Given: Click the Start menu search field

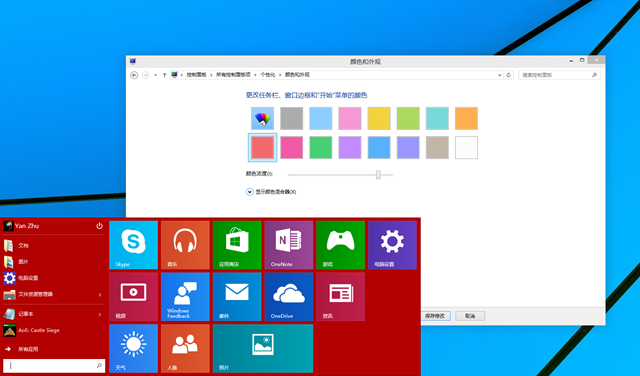Looking at the screenshot, I should (x=54, y=366).
